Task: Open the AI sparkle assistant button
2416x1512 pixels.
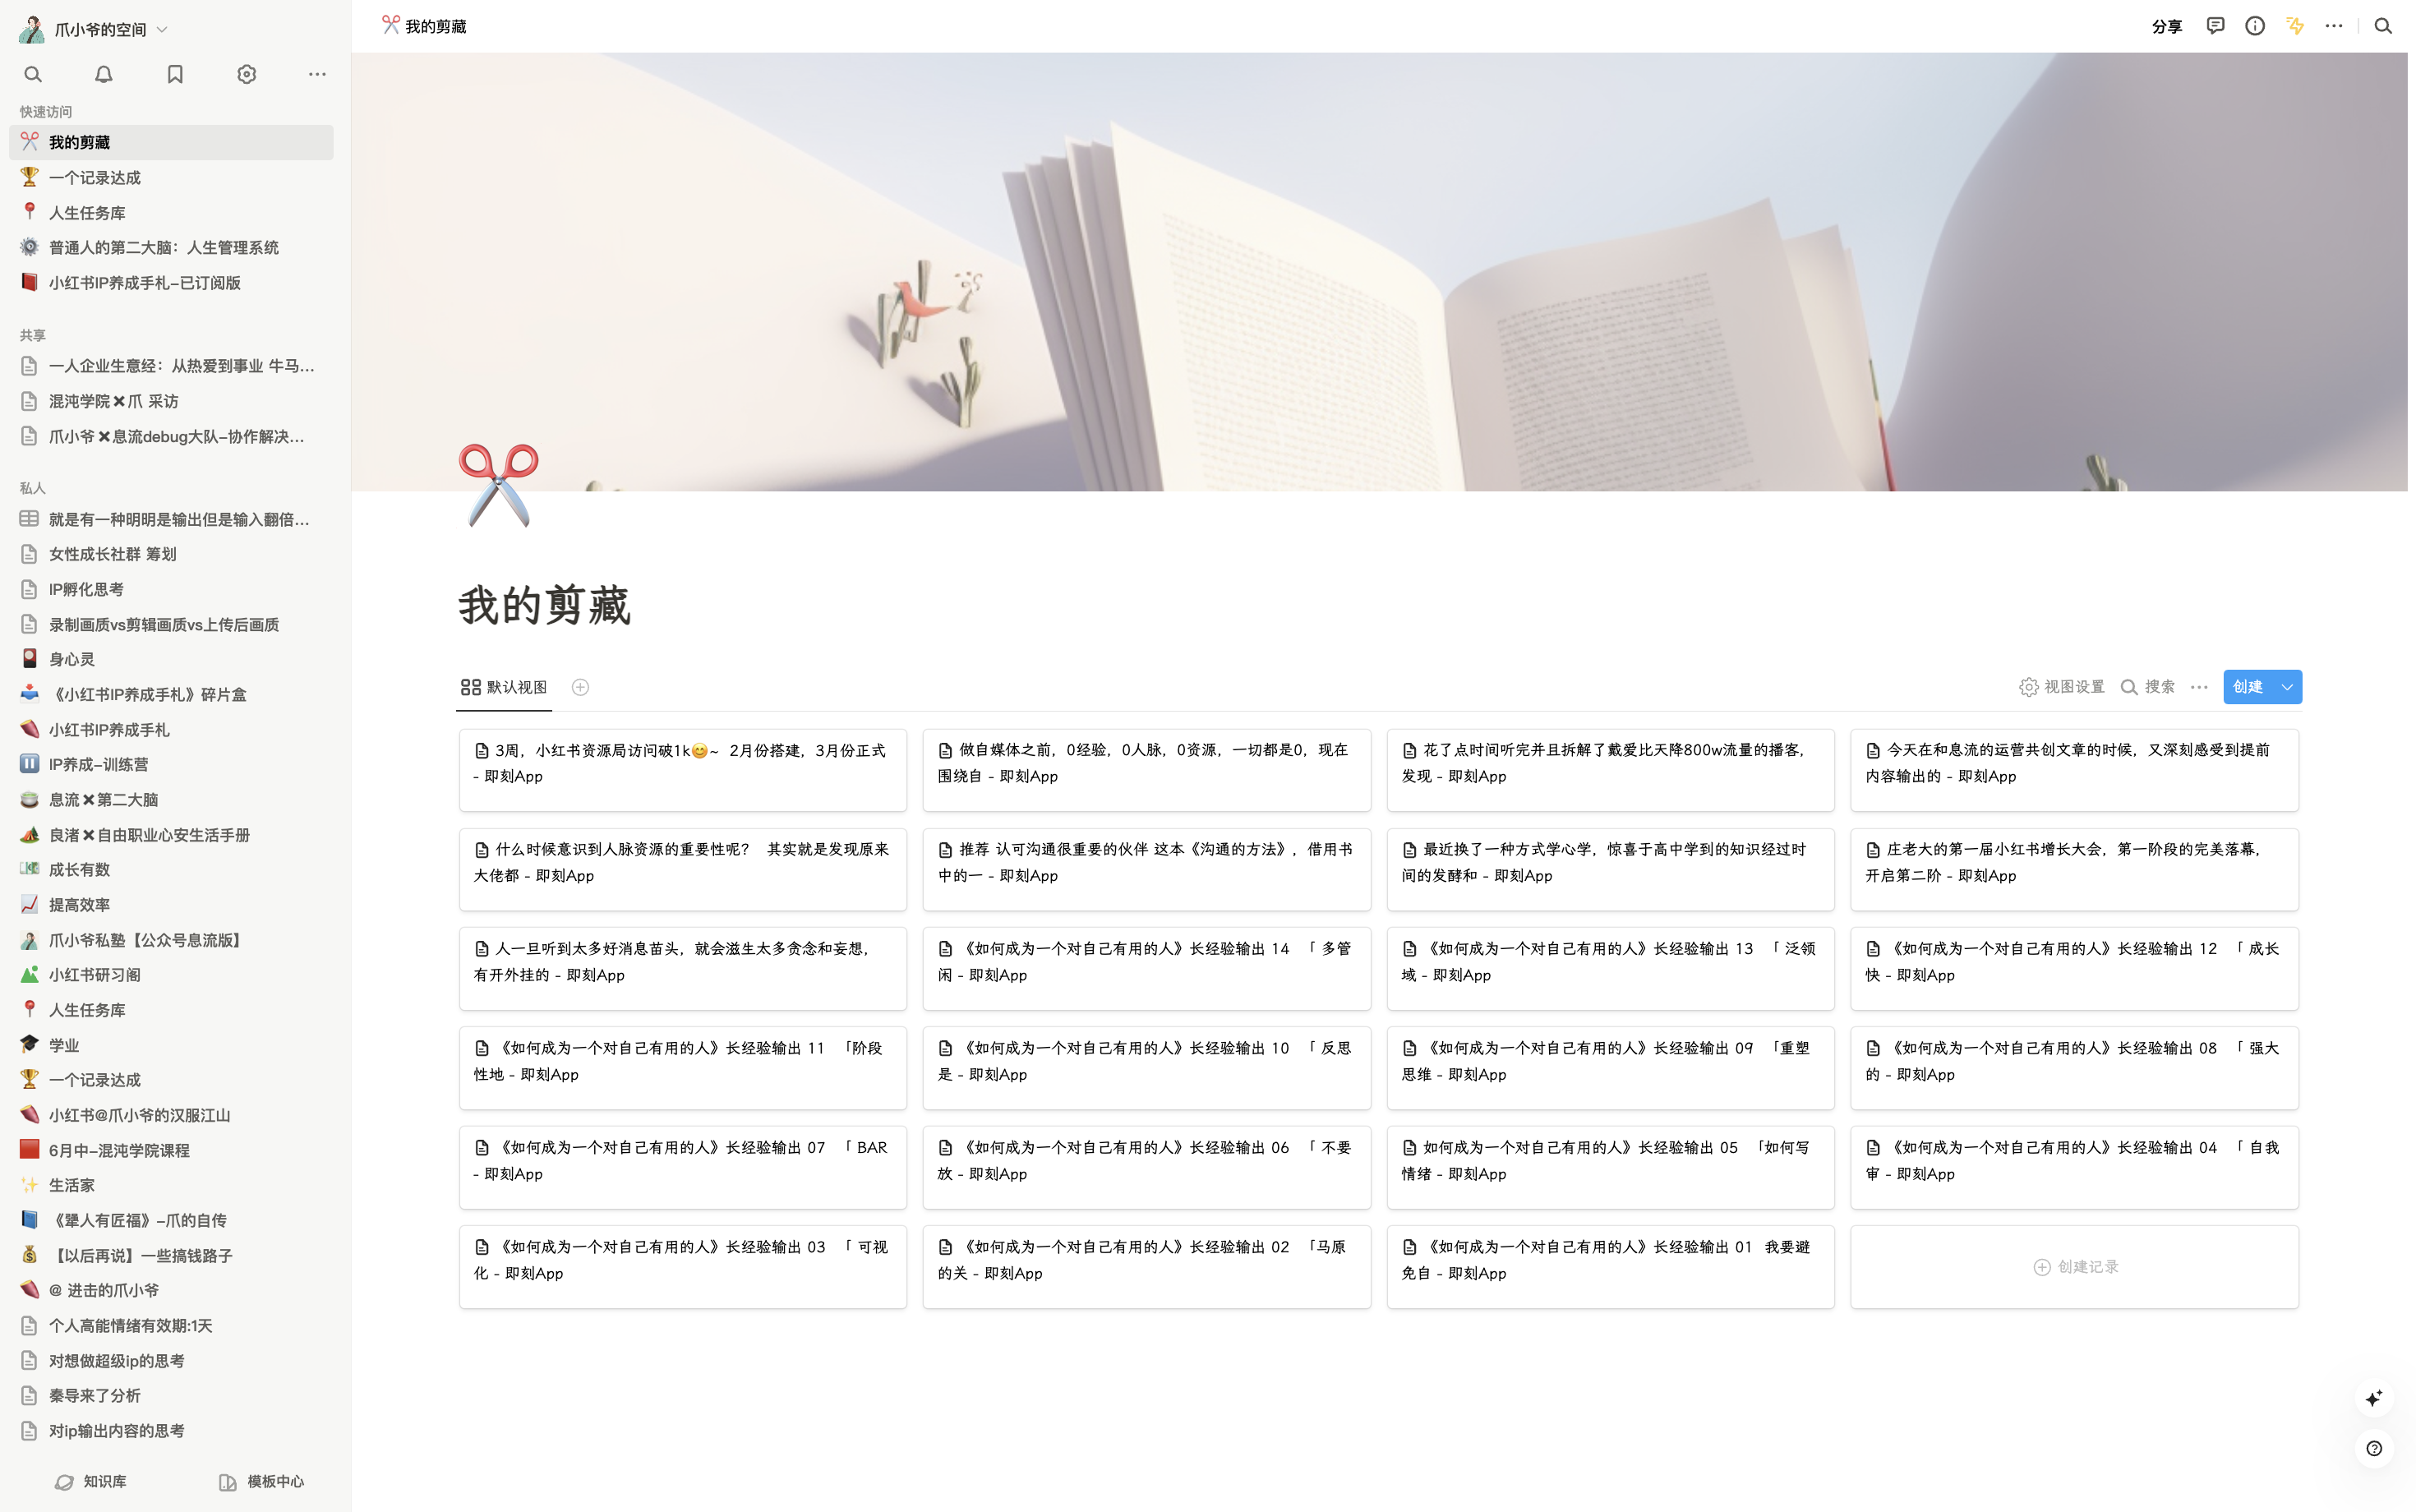Action: (2373, 1397)
